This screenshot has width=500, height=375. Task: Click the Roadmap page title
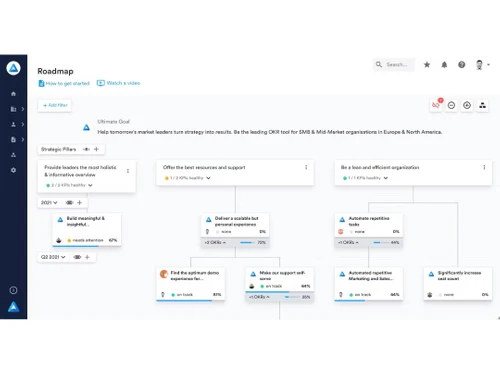coord(55,71)
